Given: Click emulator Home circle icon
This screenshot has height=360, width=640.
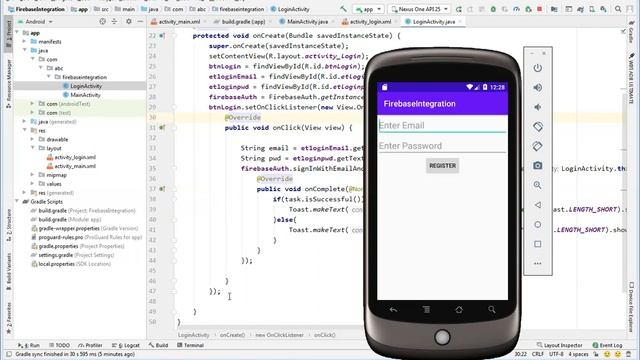Looking at the screenshot, I should click(x=538, y=224).
